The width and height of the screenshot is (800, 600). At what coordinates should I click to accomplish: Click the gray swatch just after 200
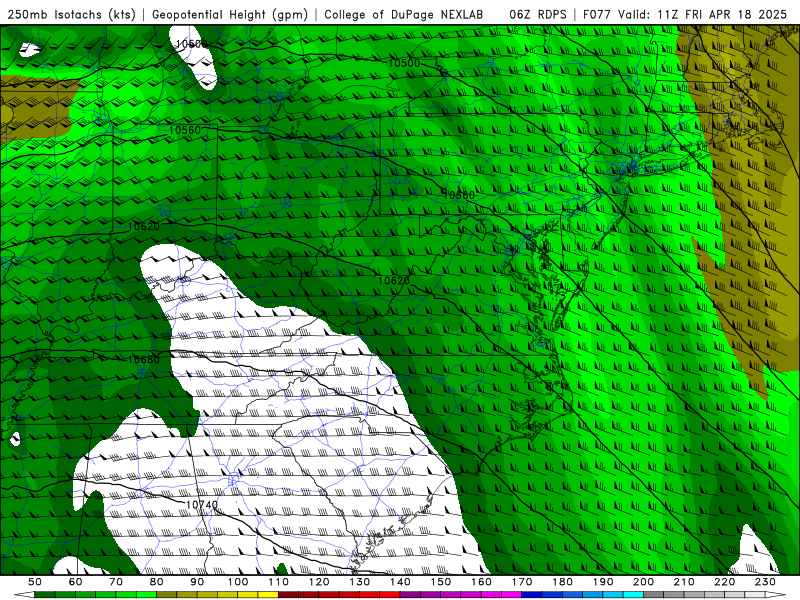(x=654, y=595)
